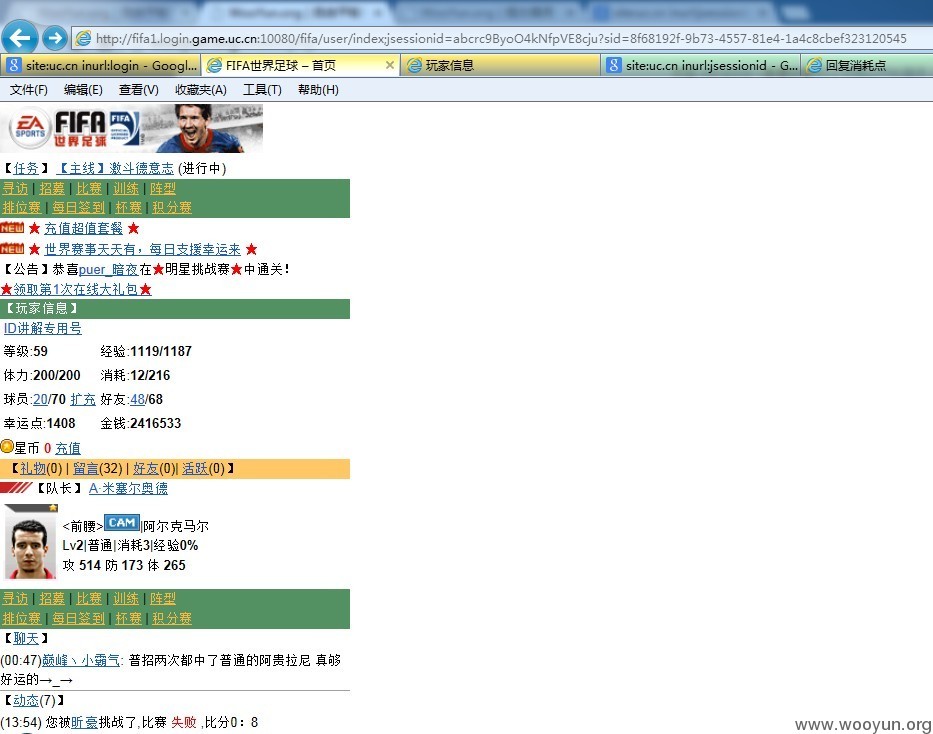The image size is (933, 734).
Task: Click the NEW badge beside 世界赛事天天有
Action: click(12, 249)
